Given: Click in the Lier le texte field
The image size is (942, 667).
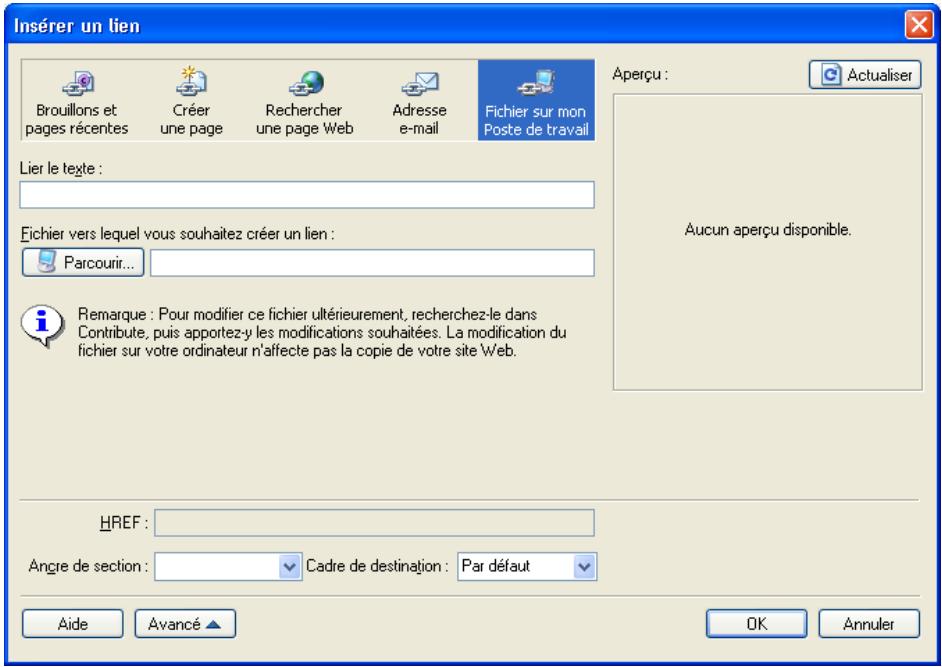Looking at the screenshot, I should (x=307, y=195).
